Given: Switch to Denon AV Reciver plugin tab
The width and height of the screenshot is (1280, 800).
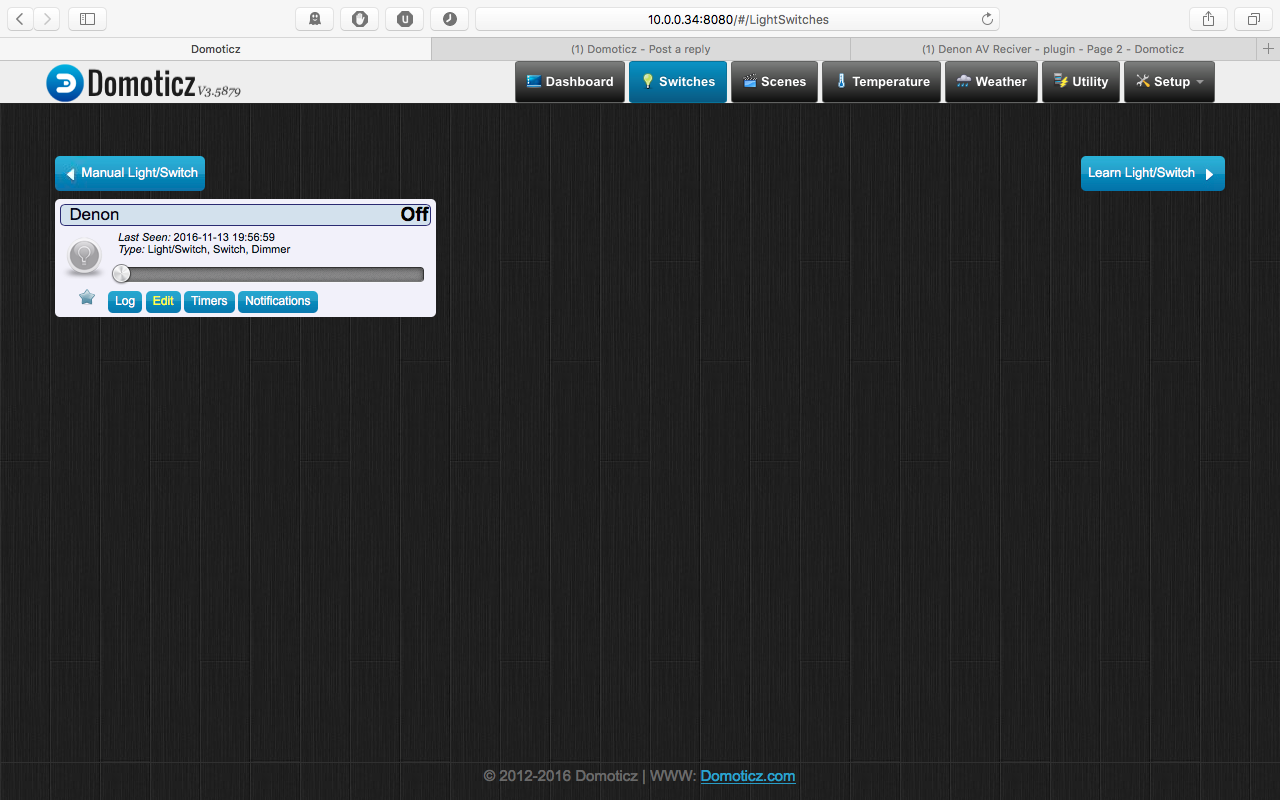Looking at the screenshot, I should pos(1053,49).
